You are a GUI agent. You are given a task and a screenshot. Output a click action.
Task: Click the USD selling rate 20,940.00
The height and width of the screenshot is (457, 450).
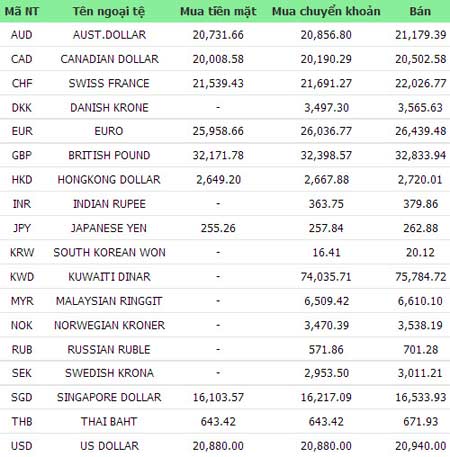point(421,446)
